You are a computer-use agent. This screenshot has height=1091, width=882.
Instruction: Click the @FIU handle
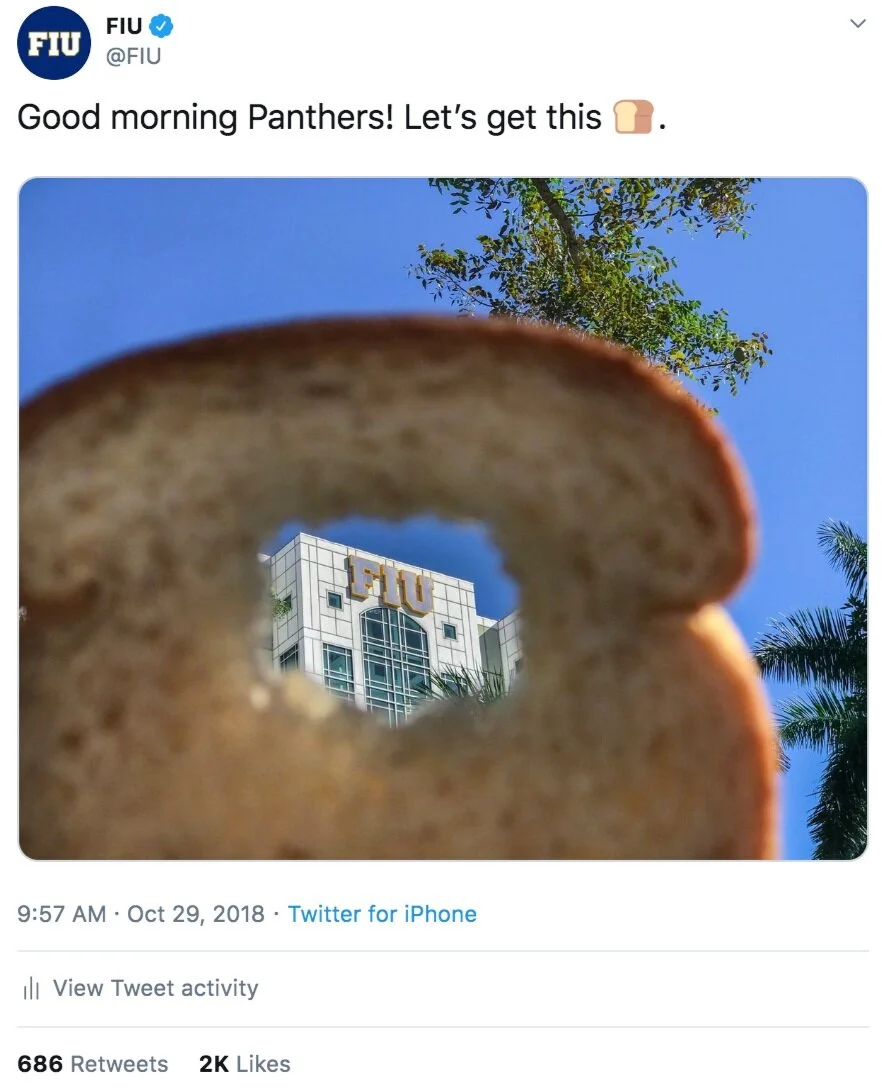pyautogui.click(x=133, y=56)
